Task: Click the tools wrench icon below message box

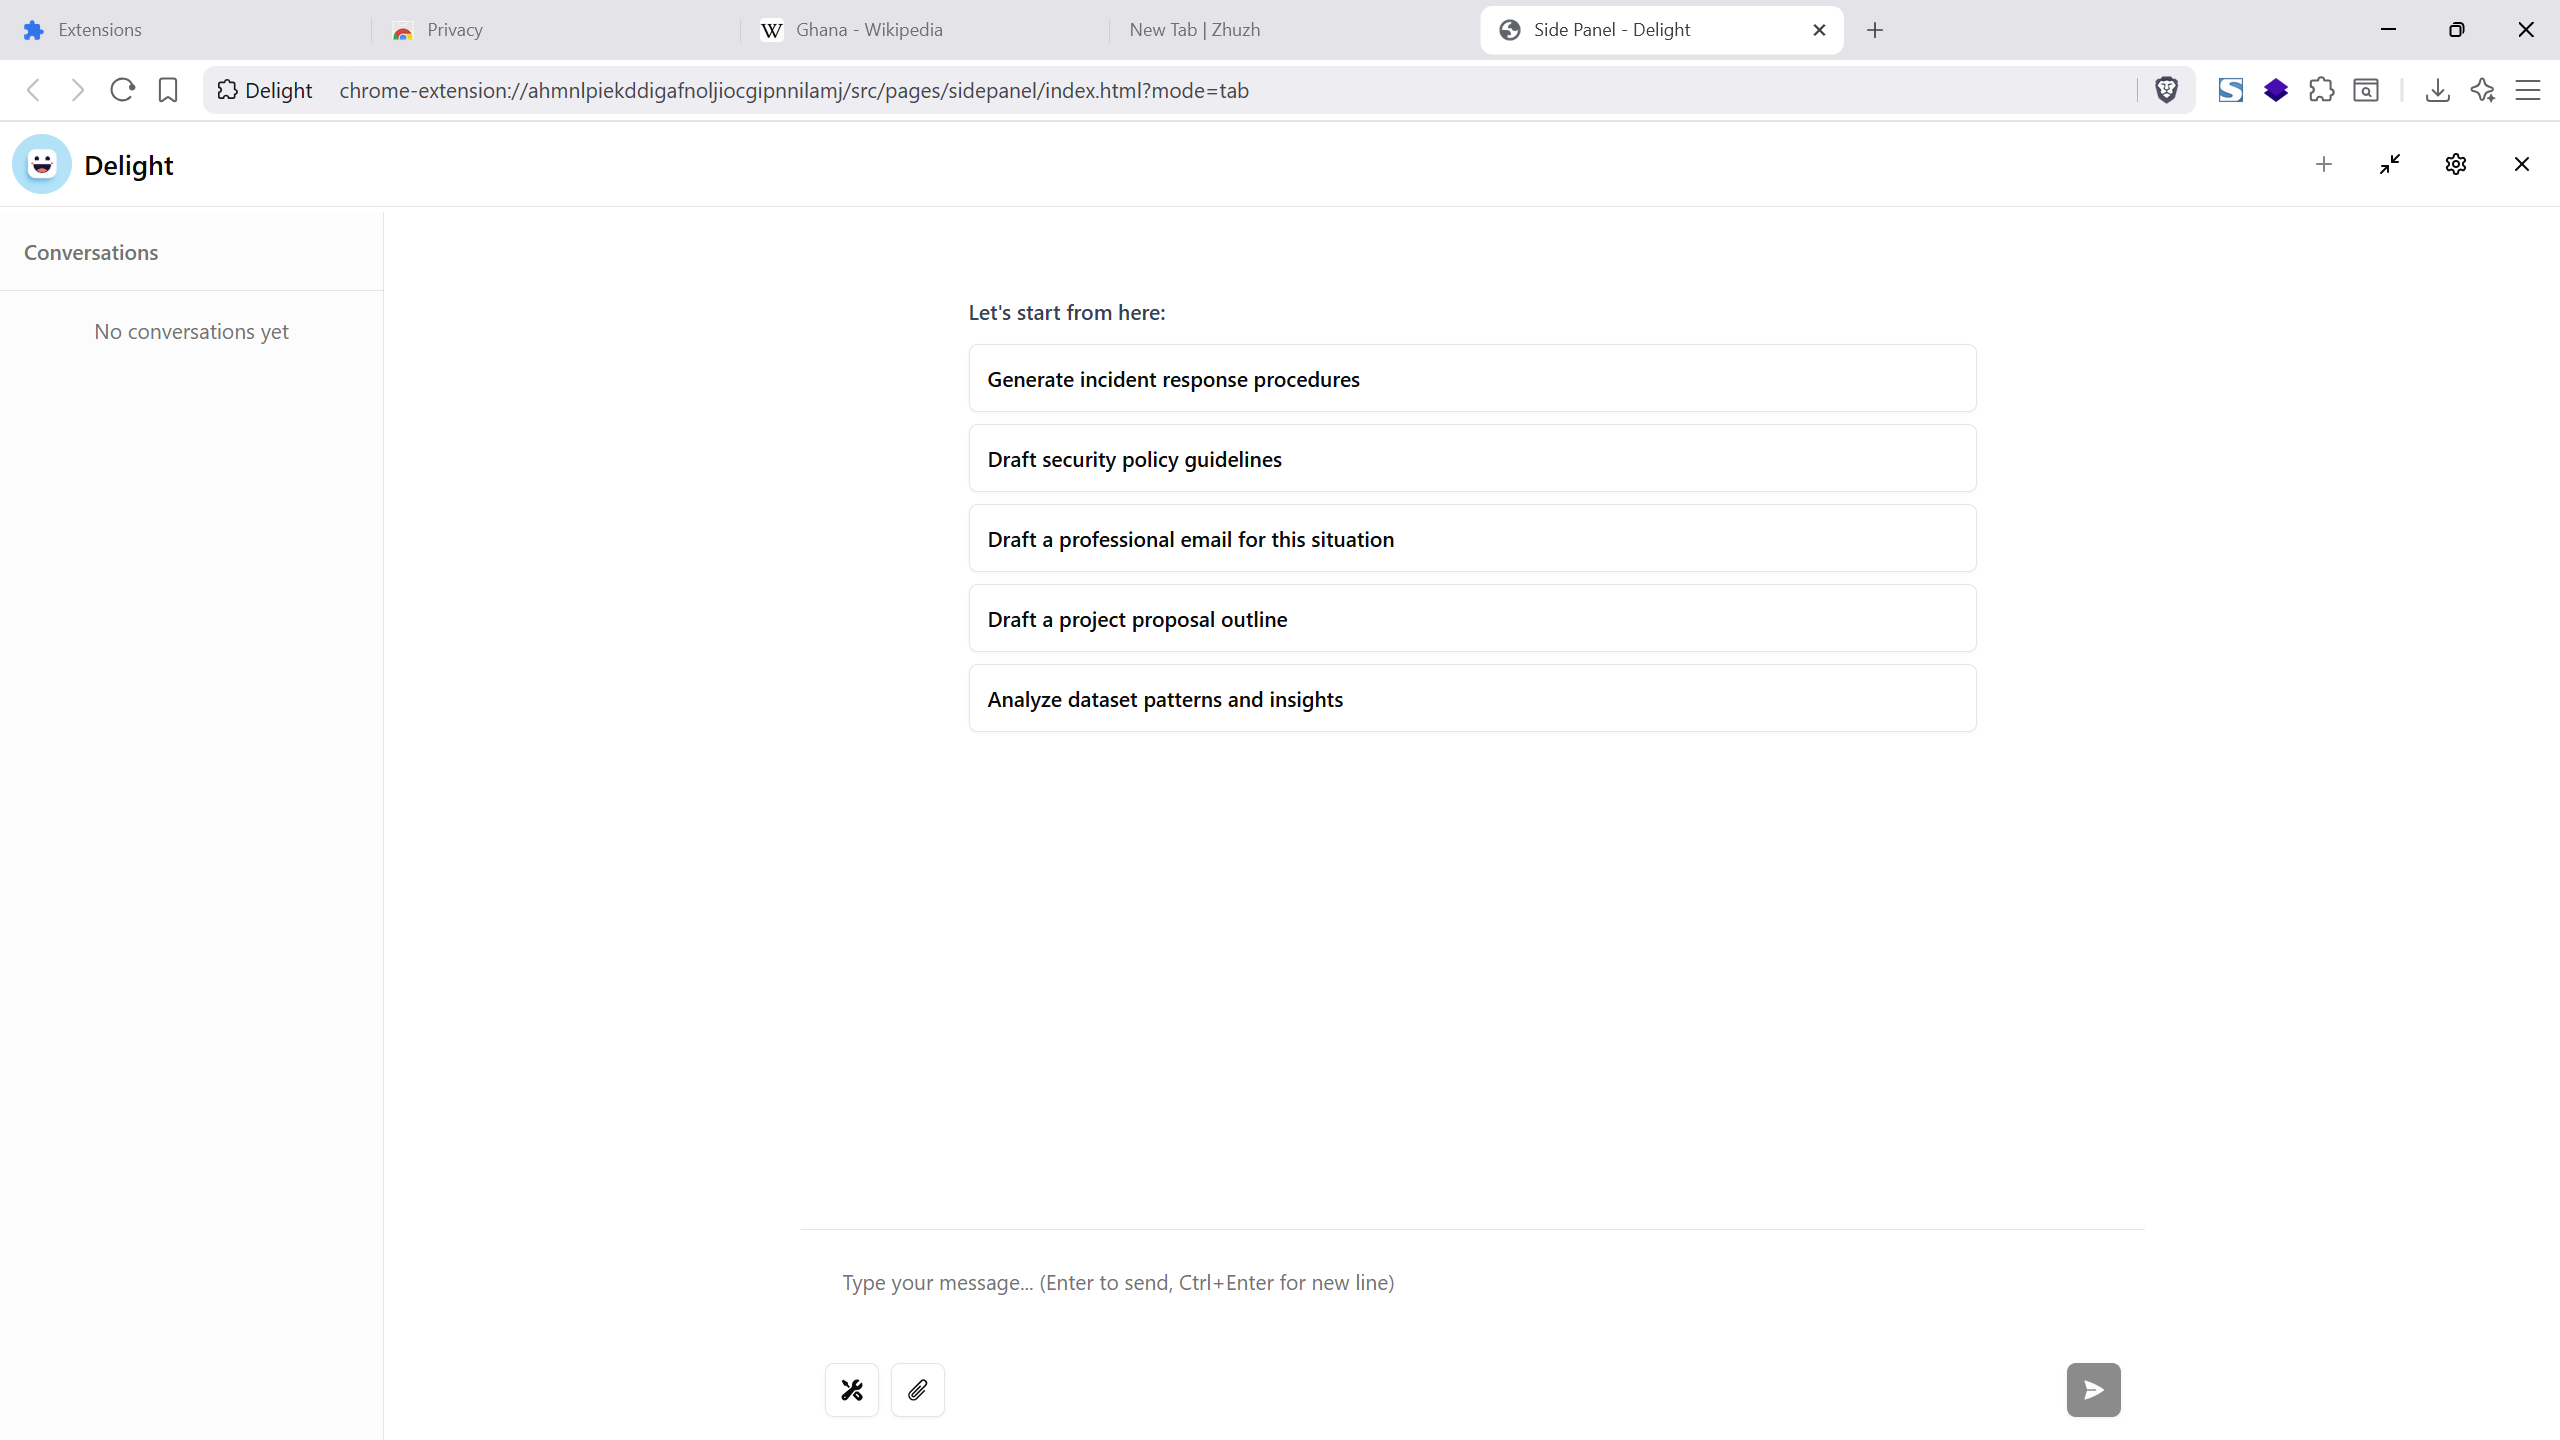Action: [x=851, y=1390]
